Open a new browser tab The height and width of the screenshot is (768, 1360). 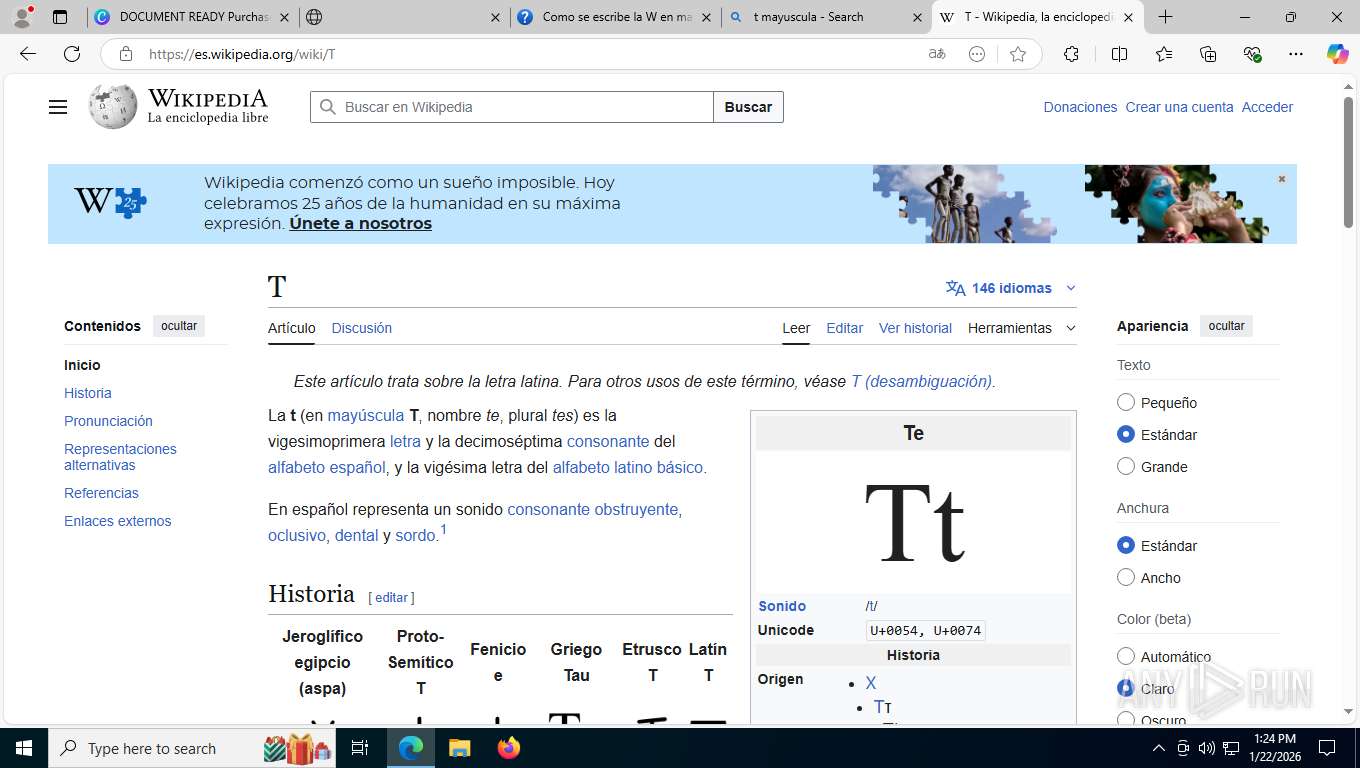coord(1165,17)
